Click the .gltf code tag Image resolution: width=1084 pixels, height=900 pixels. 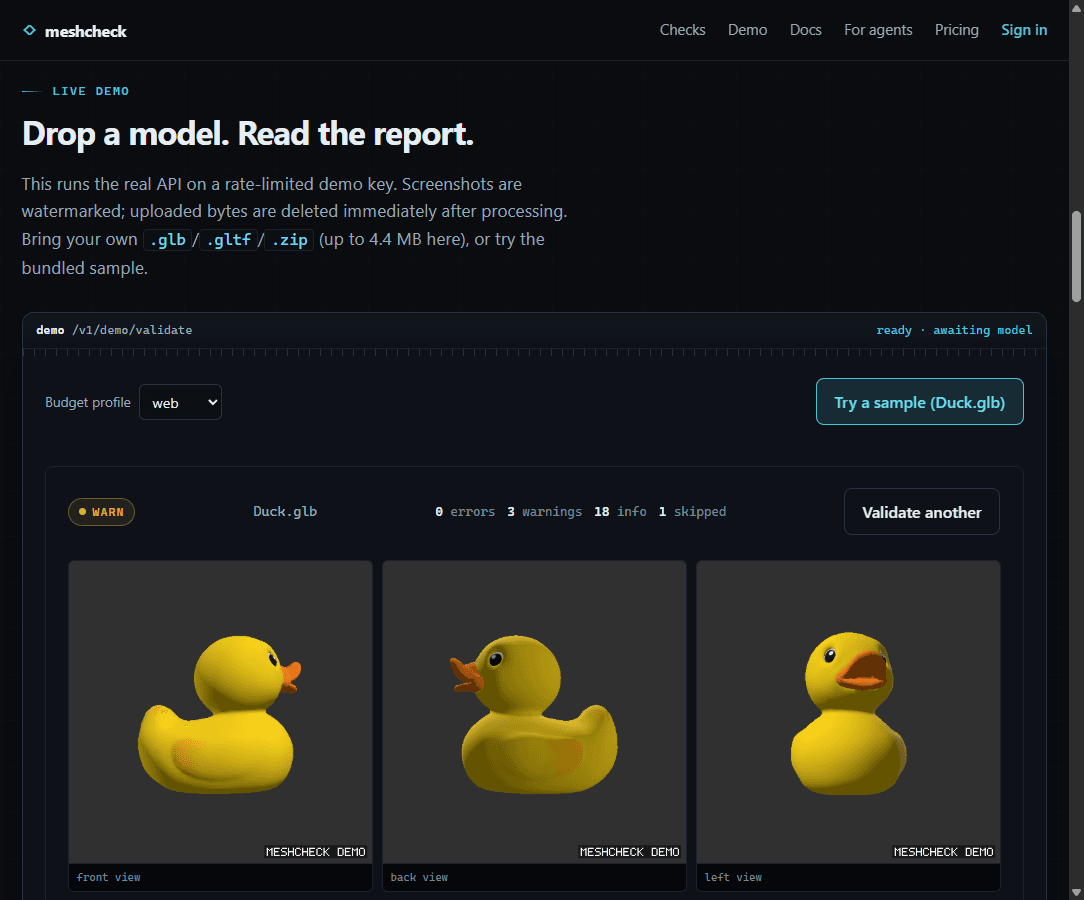point(228,240)
